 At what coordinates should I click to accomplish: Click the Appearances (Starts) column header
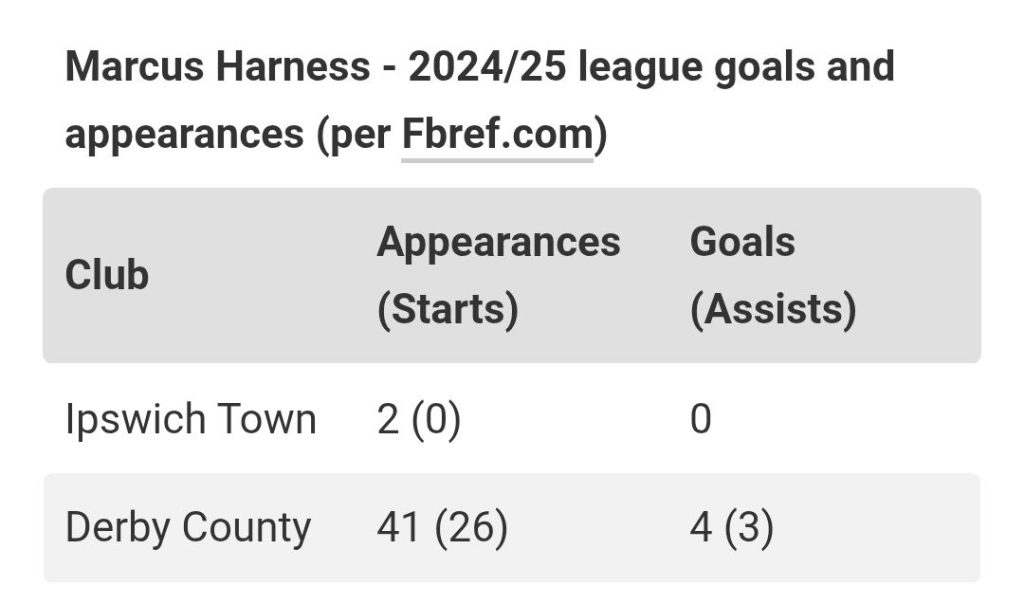[498, 275]
